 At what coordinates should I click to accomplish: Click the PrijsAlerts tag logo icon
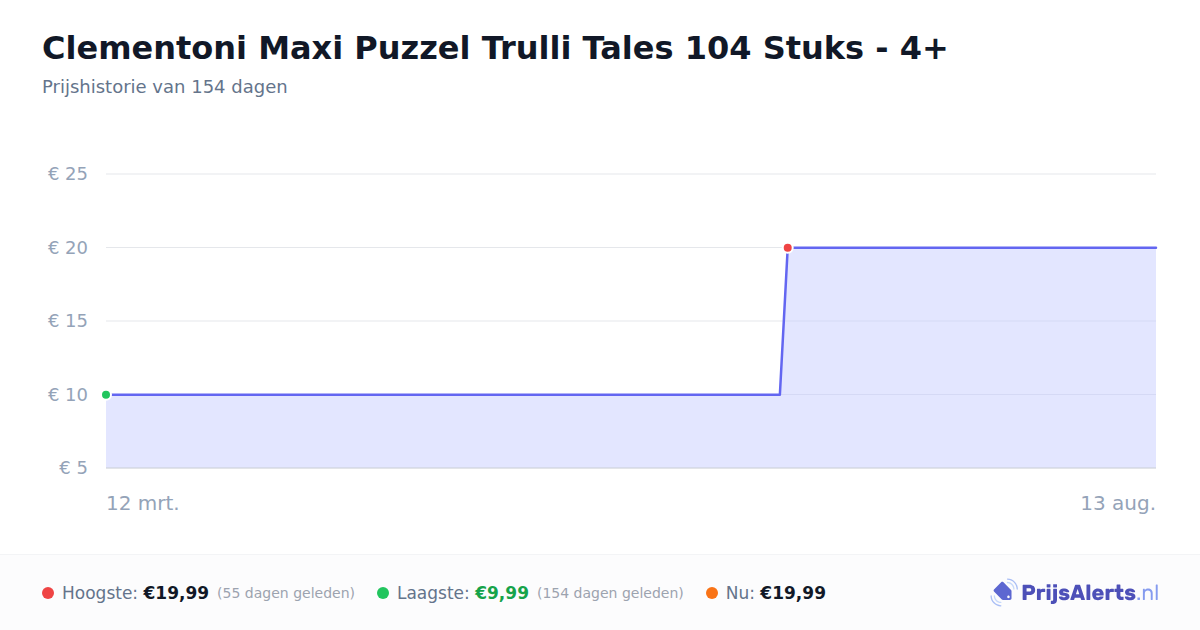[1003, 593]
